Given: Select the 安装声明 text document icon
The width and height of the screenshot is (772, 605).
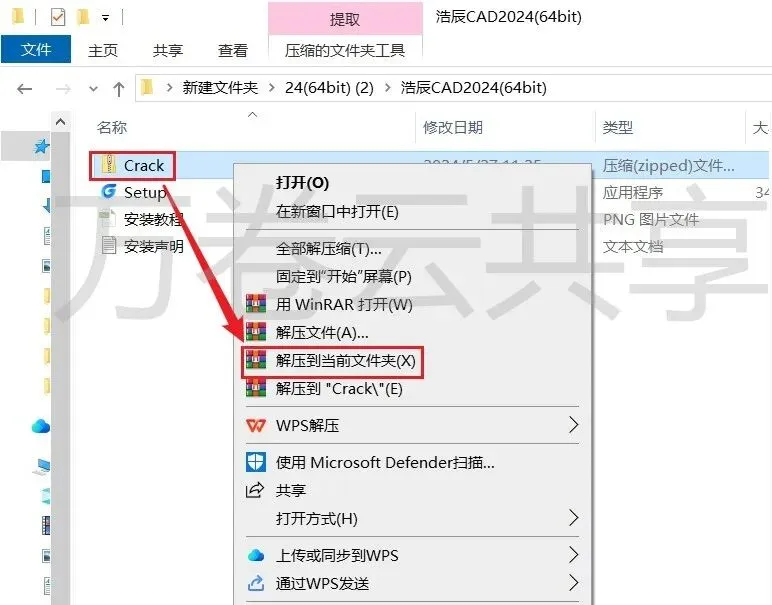Looking at the screenshot, I should [108, 245].
